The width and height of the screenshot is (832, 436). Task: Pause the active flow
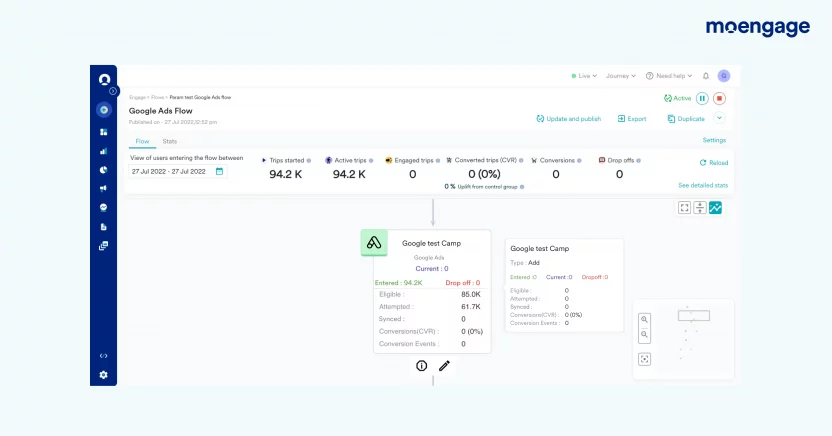point(702,98)
